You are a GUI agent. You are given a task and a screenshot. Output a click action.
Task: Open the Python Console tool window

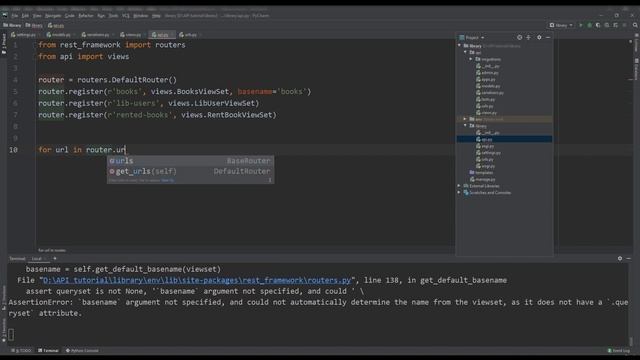click(x=82, y=351)
